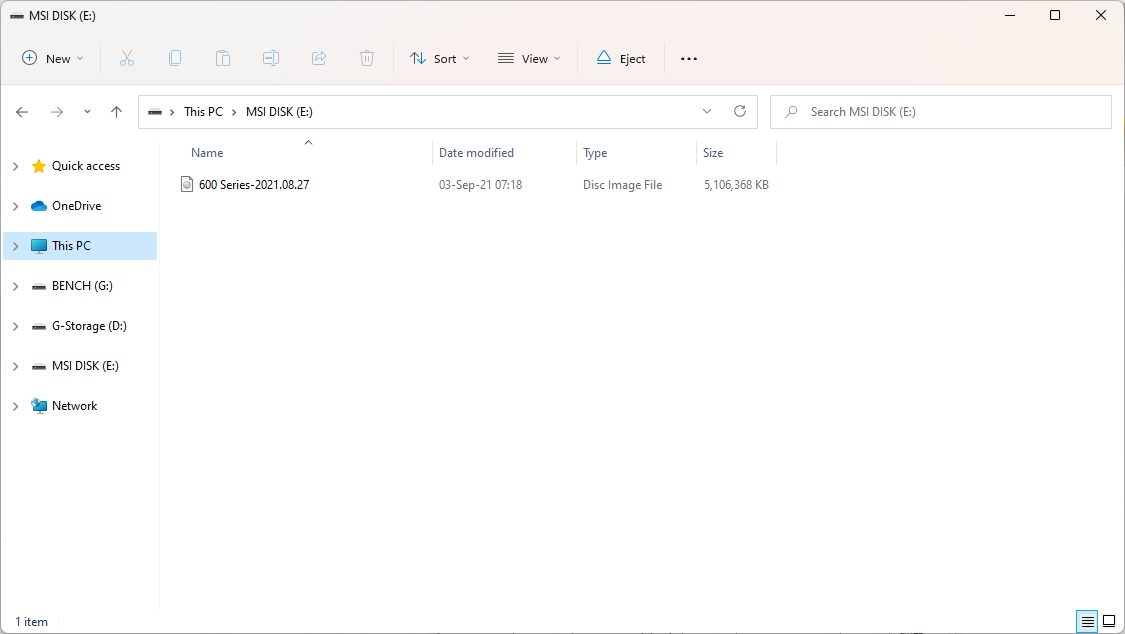Select BENCH (G:) in navigation pane
The width and height of the screenshot is (1125, 634).
point(80,285)
